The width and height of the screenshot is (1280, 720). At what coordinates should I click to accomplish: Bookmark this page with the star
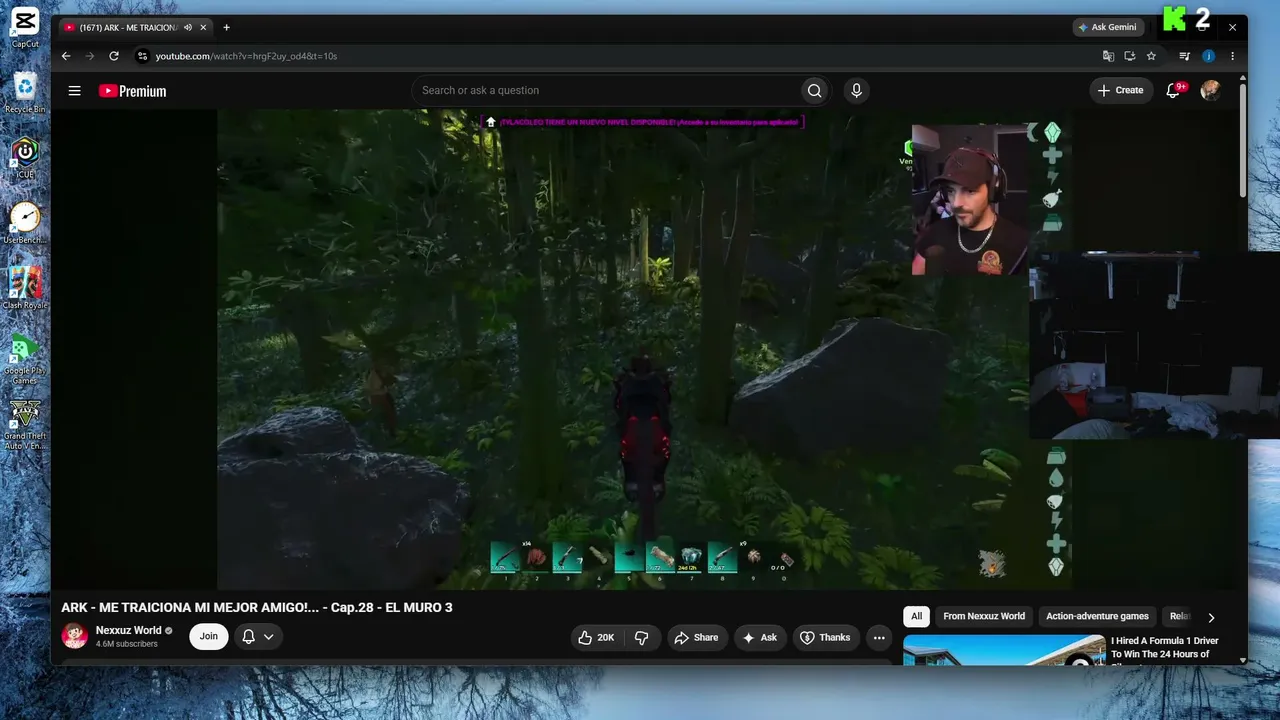(x=1151, y=56)
